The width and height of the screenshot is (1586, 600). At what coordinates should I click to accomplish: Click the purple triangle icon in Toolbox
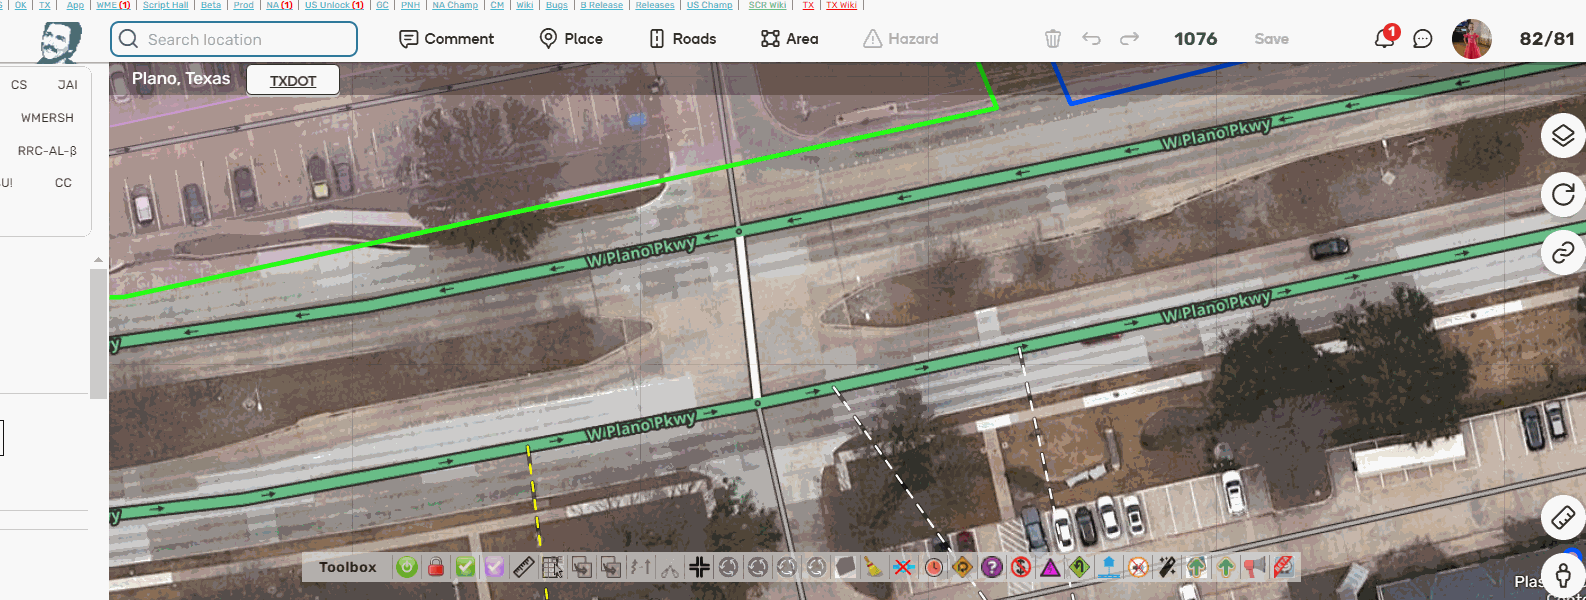pos(1050,567)
